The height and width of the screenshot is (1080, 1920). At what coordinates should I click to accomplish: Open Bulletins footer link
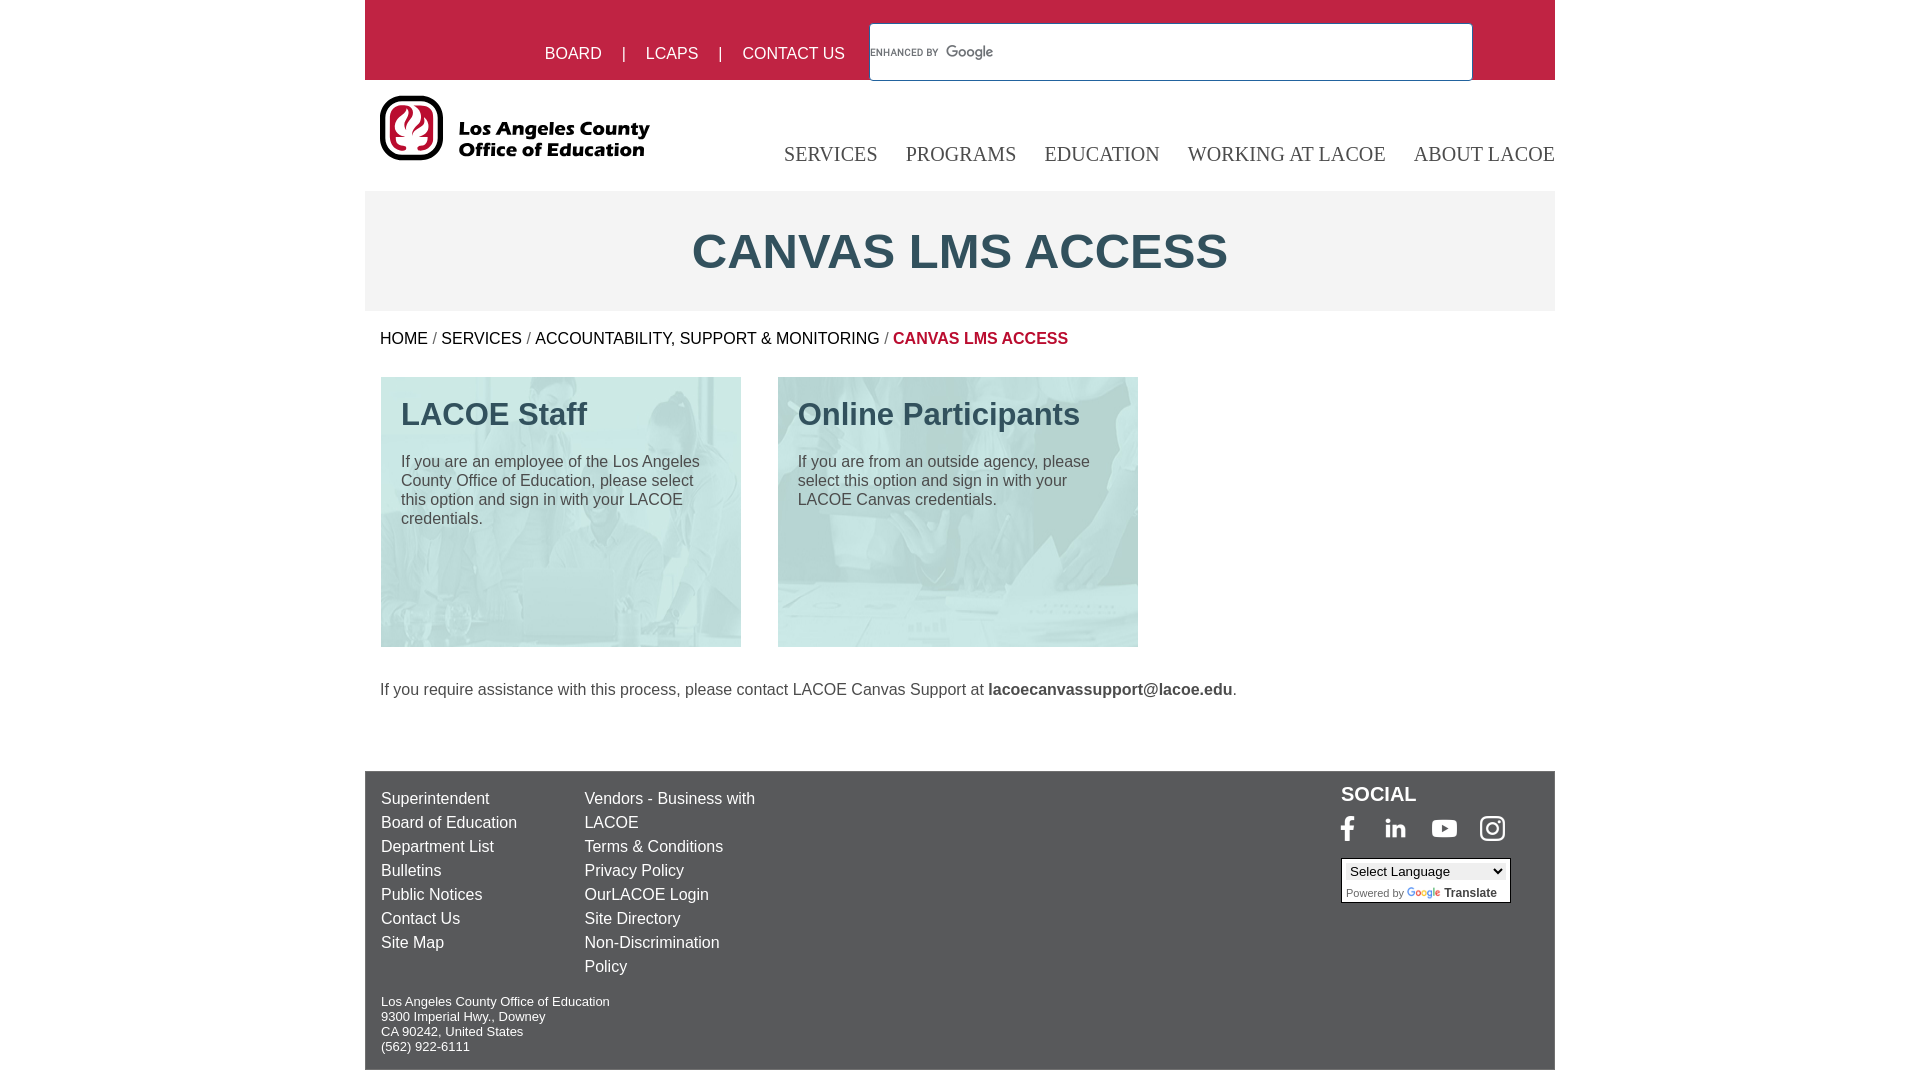[x=411, y=870]
